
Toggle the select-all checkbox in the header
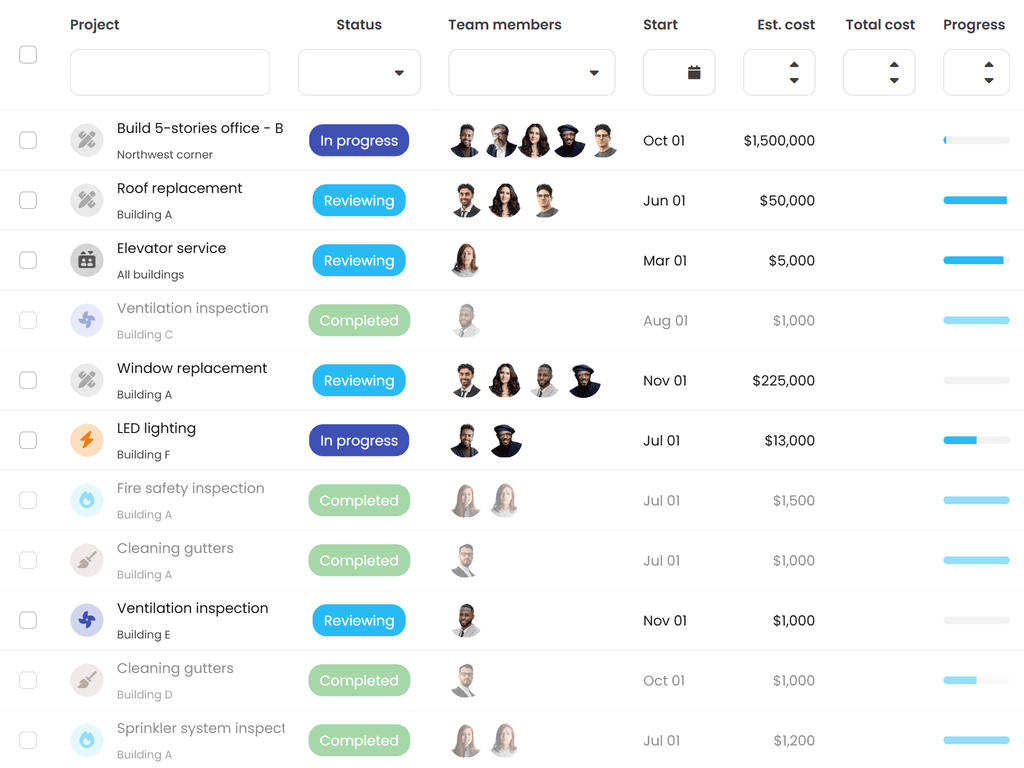pyautogui.click(x=28, y=55)
